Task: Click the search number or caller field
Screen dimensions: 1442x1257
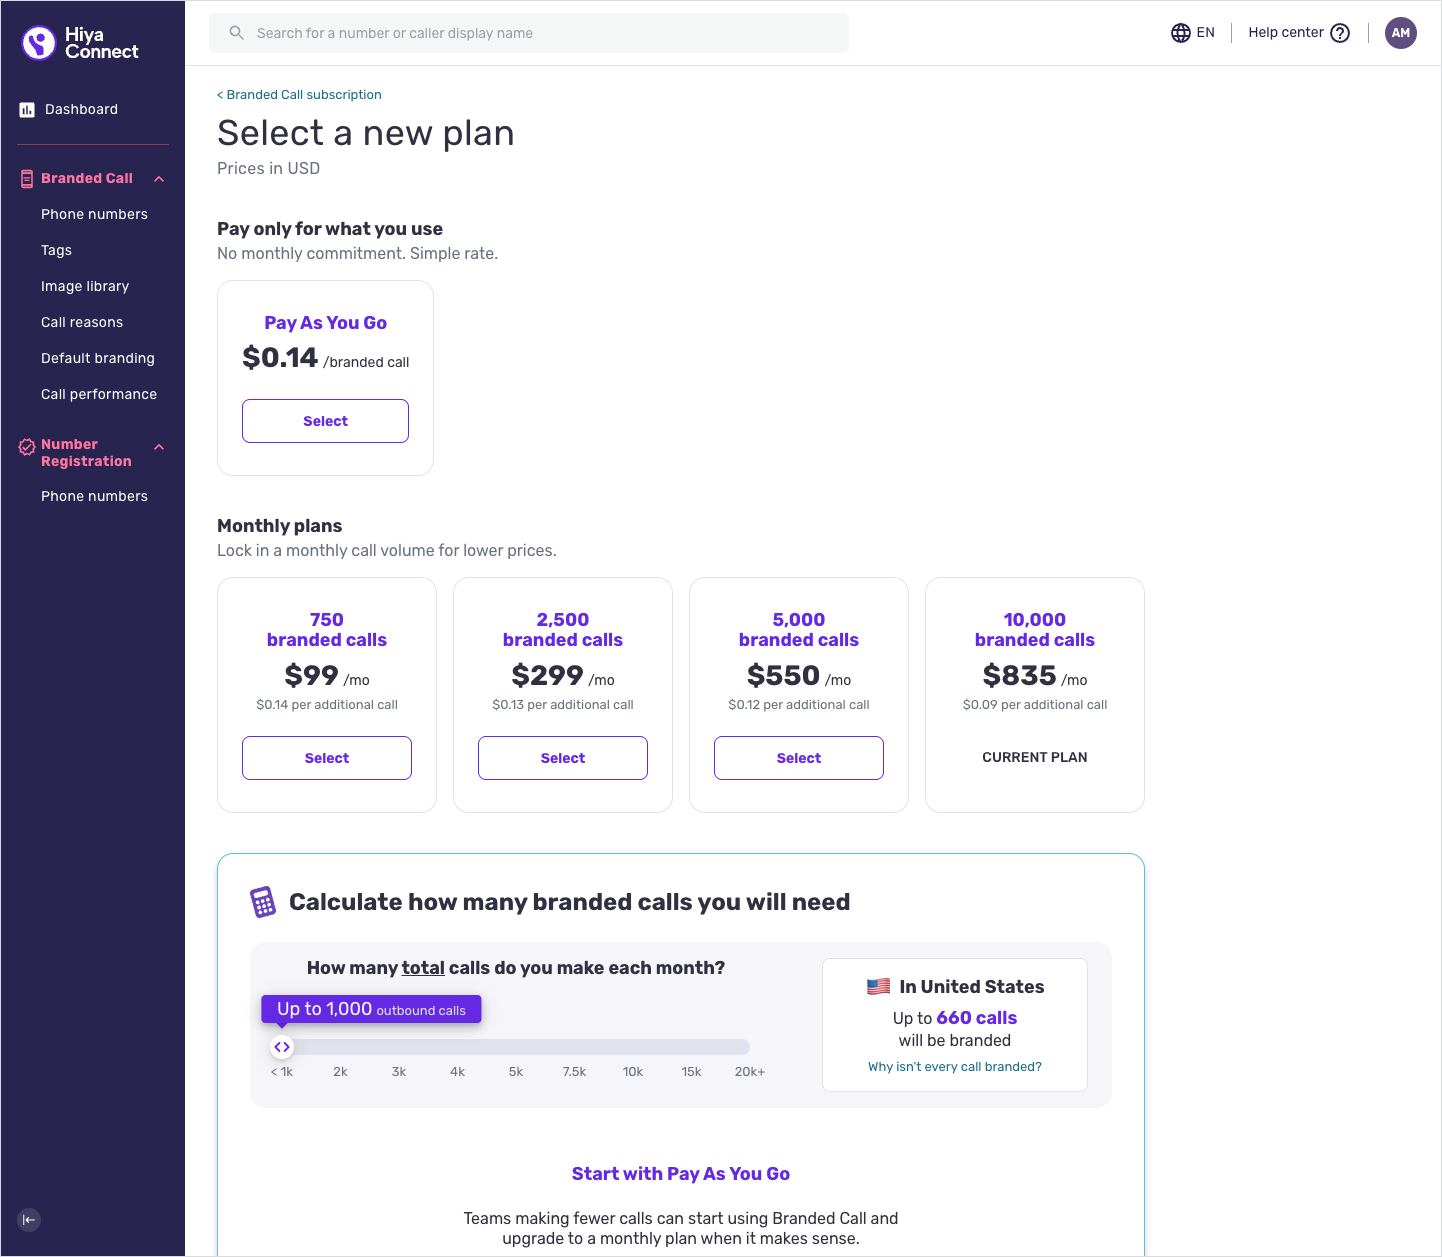Action: point(529,33)
